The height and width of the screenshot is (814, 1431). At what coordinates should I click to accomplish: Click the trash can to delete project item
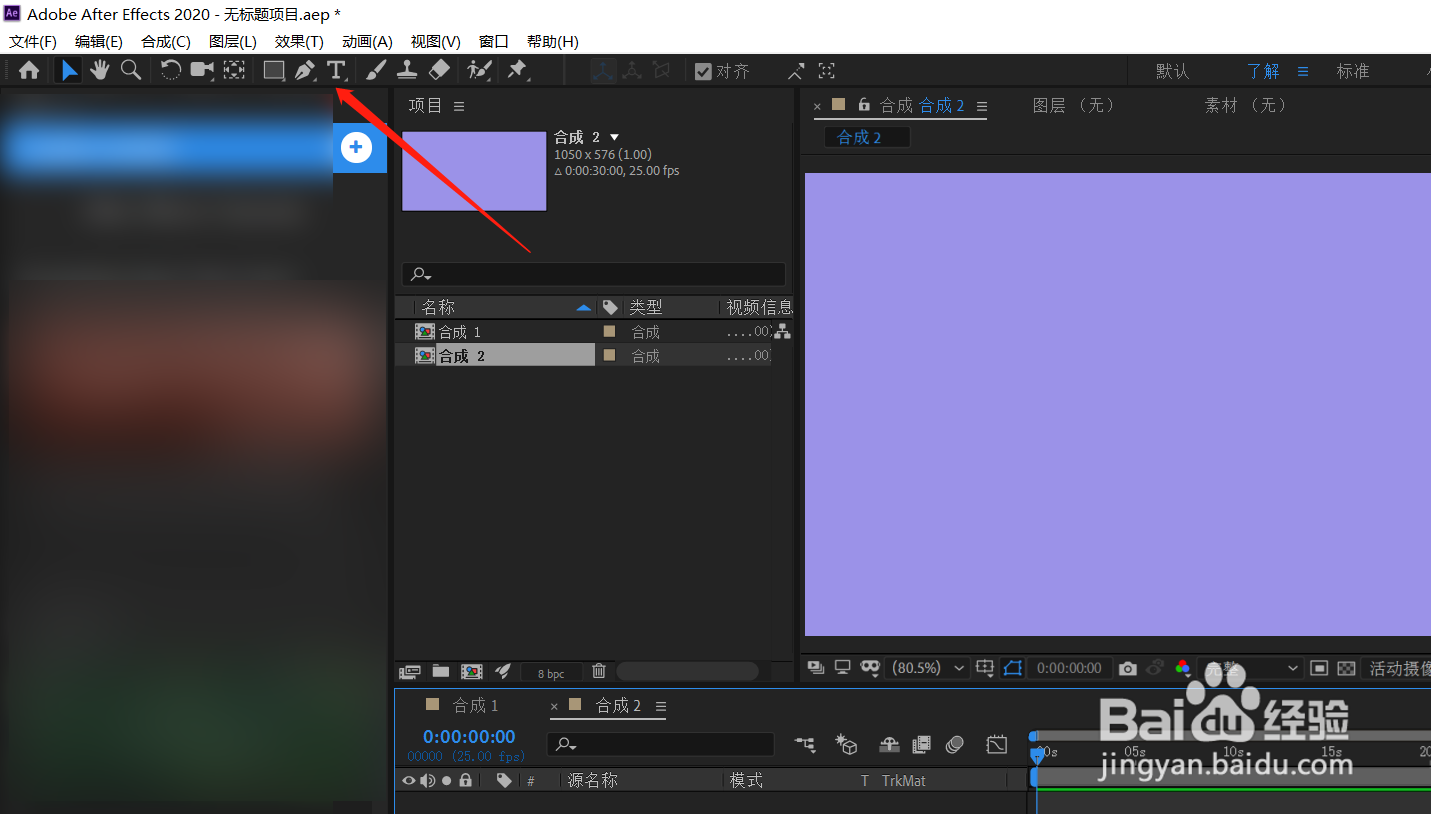pos(599,672)
